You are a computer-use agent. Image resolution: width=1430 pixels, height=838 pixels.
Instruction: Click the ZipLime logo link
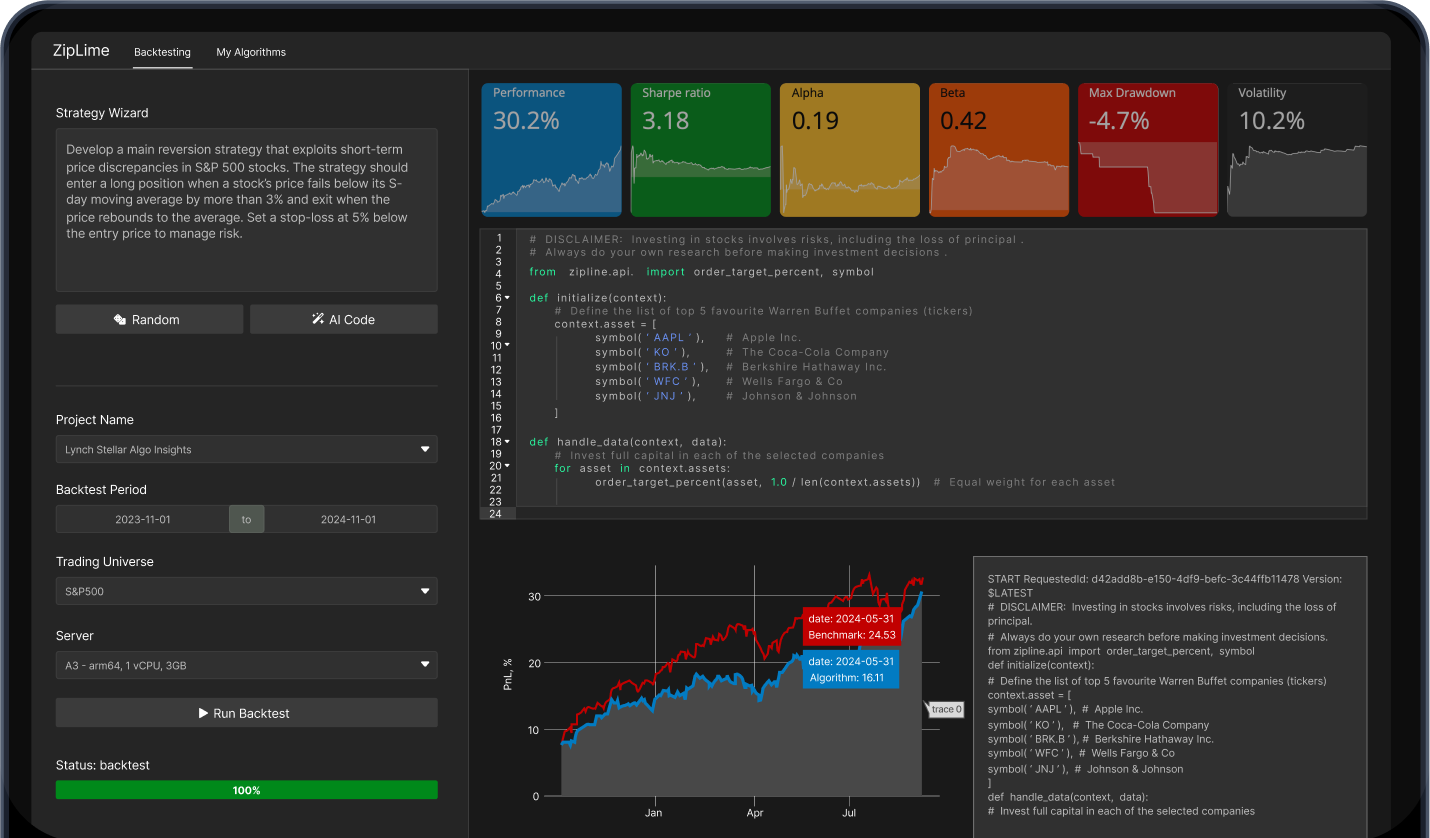(81, 51)
